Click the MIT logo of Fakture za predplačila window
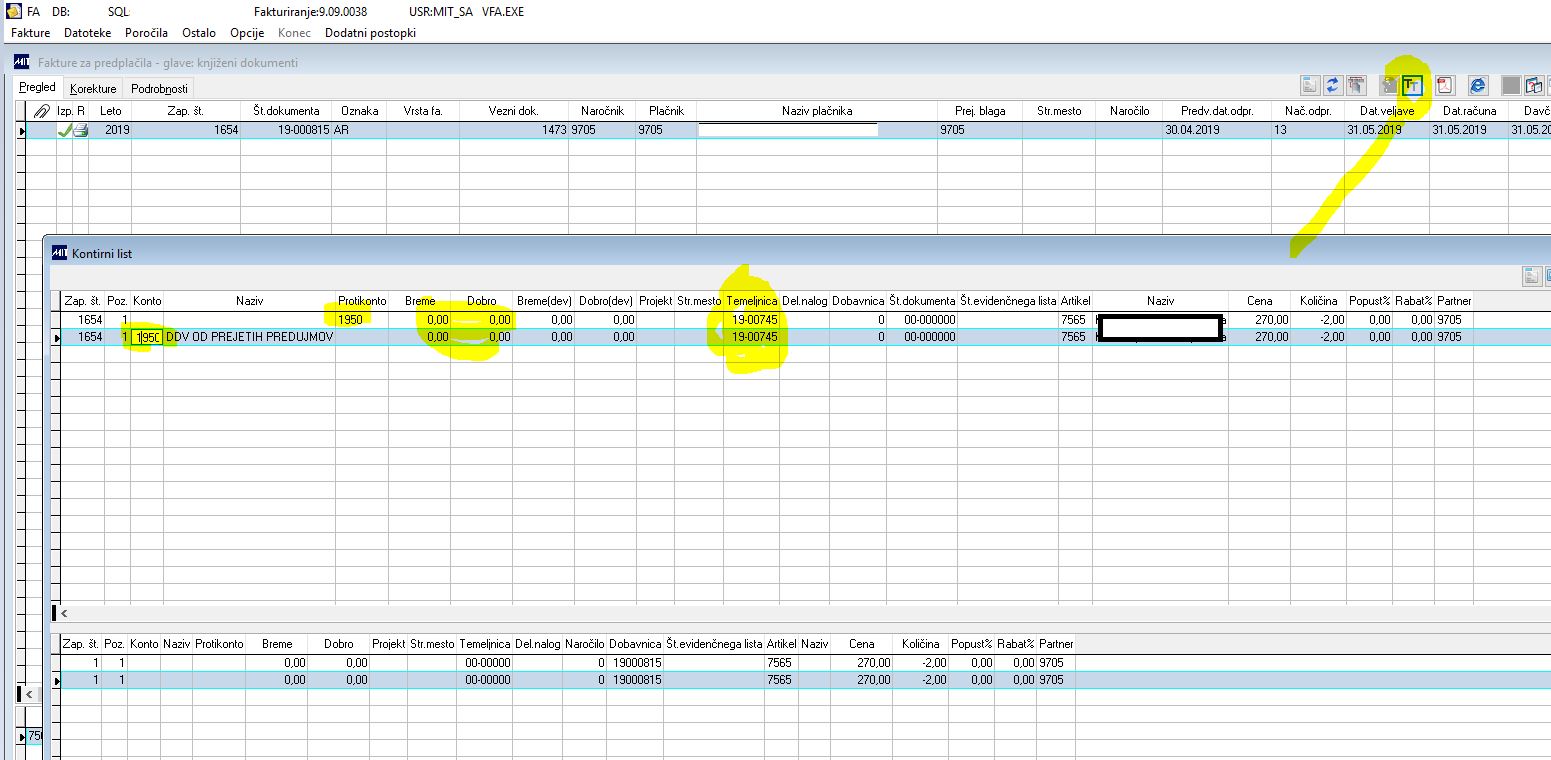Viewport: 1551px width, 760px height. pos(23,62)
